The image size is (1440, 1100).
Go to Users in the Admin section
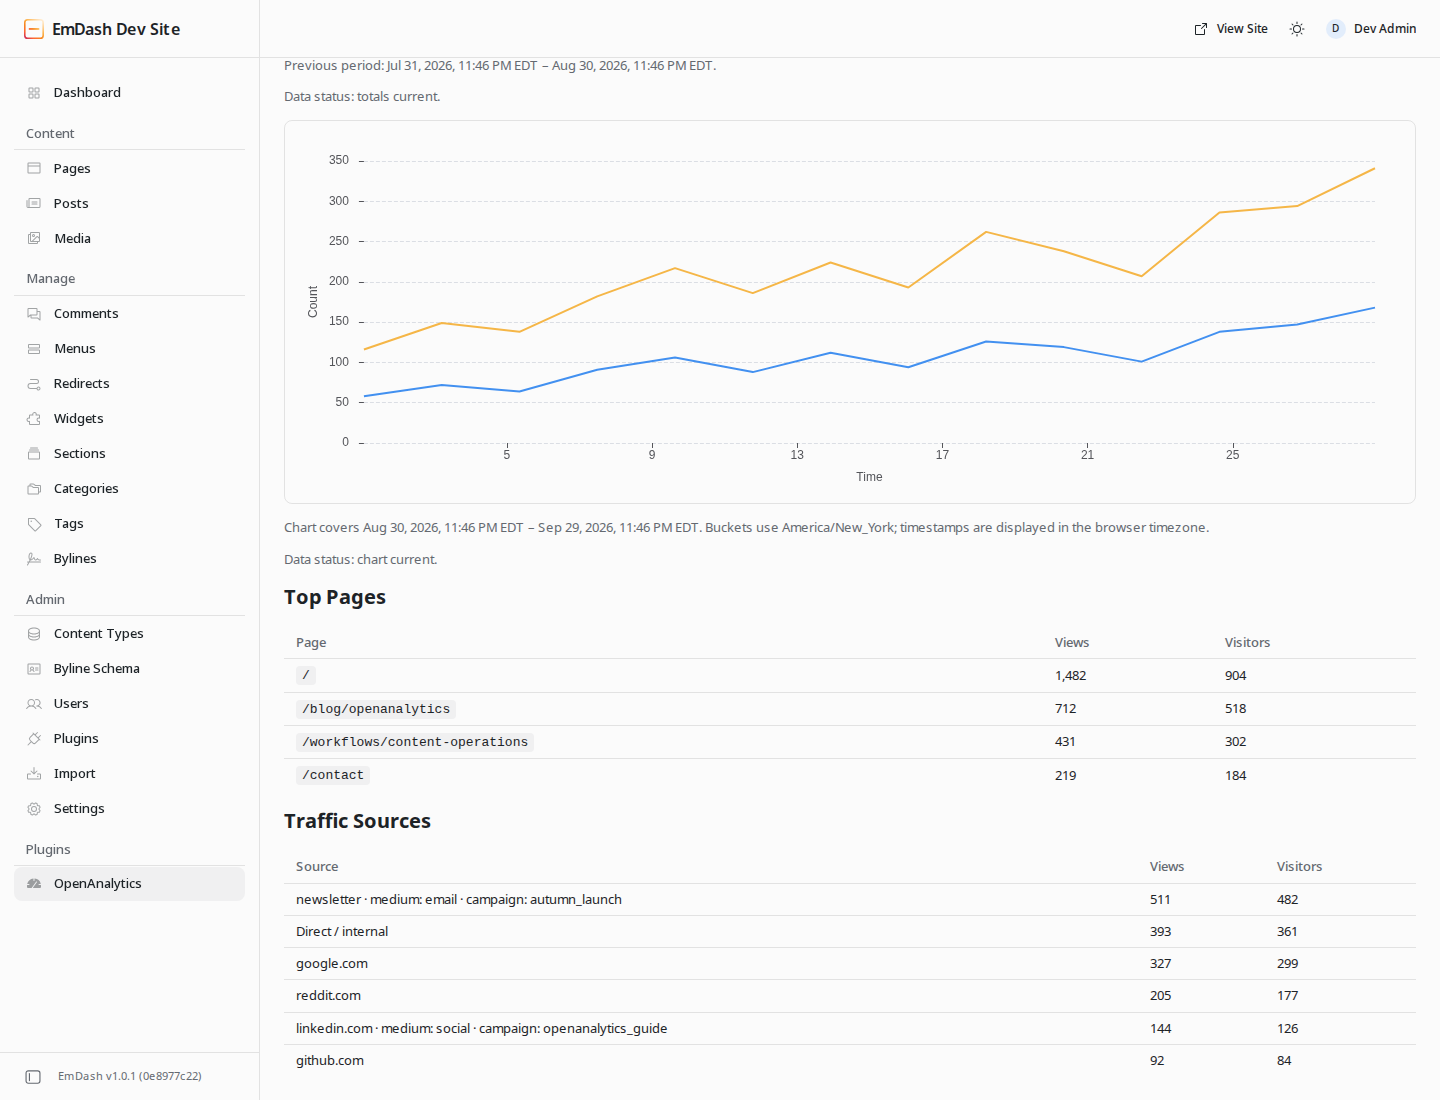pos(130,704)
